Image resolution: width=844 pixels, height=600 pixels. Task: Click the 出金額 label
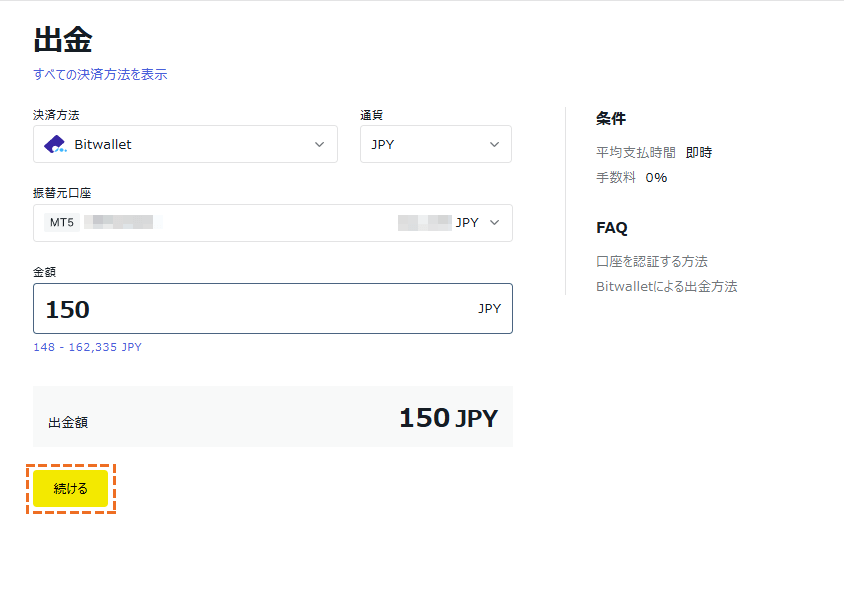(x=68, y=422)
